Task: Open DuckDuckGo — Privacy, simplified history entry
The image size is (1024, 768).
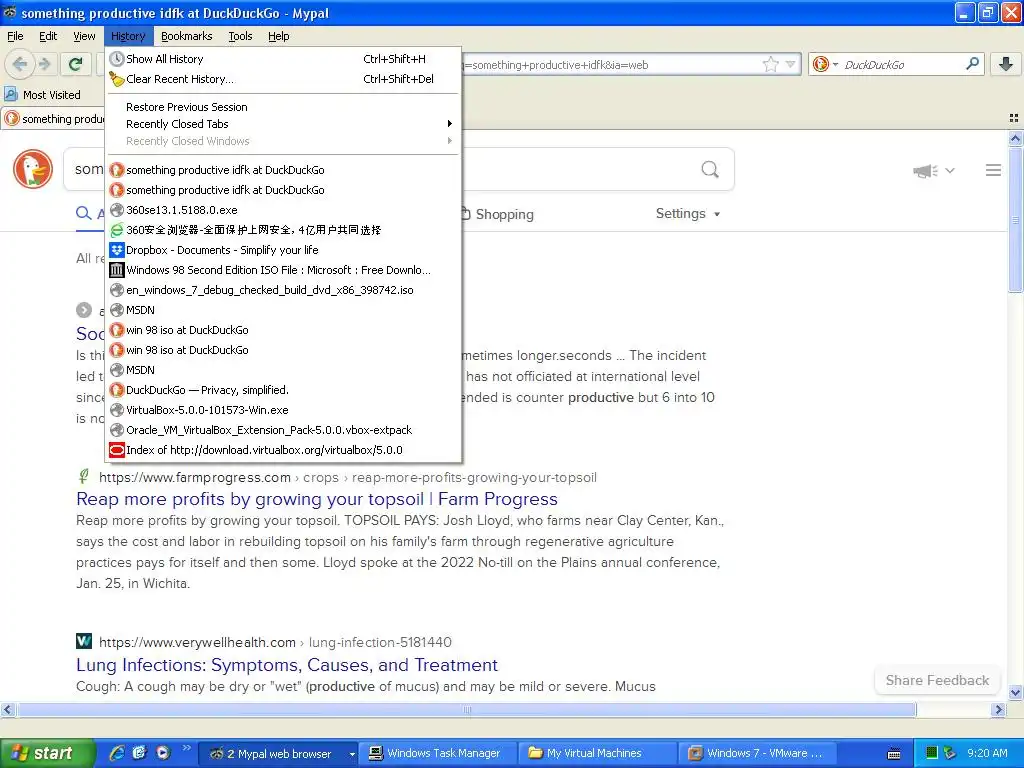Action: (283, 390)
